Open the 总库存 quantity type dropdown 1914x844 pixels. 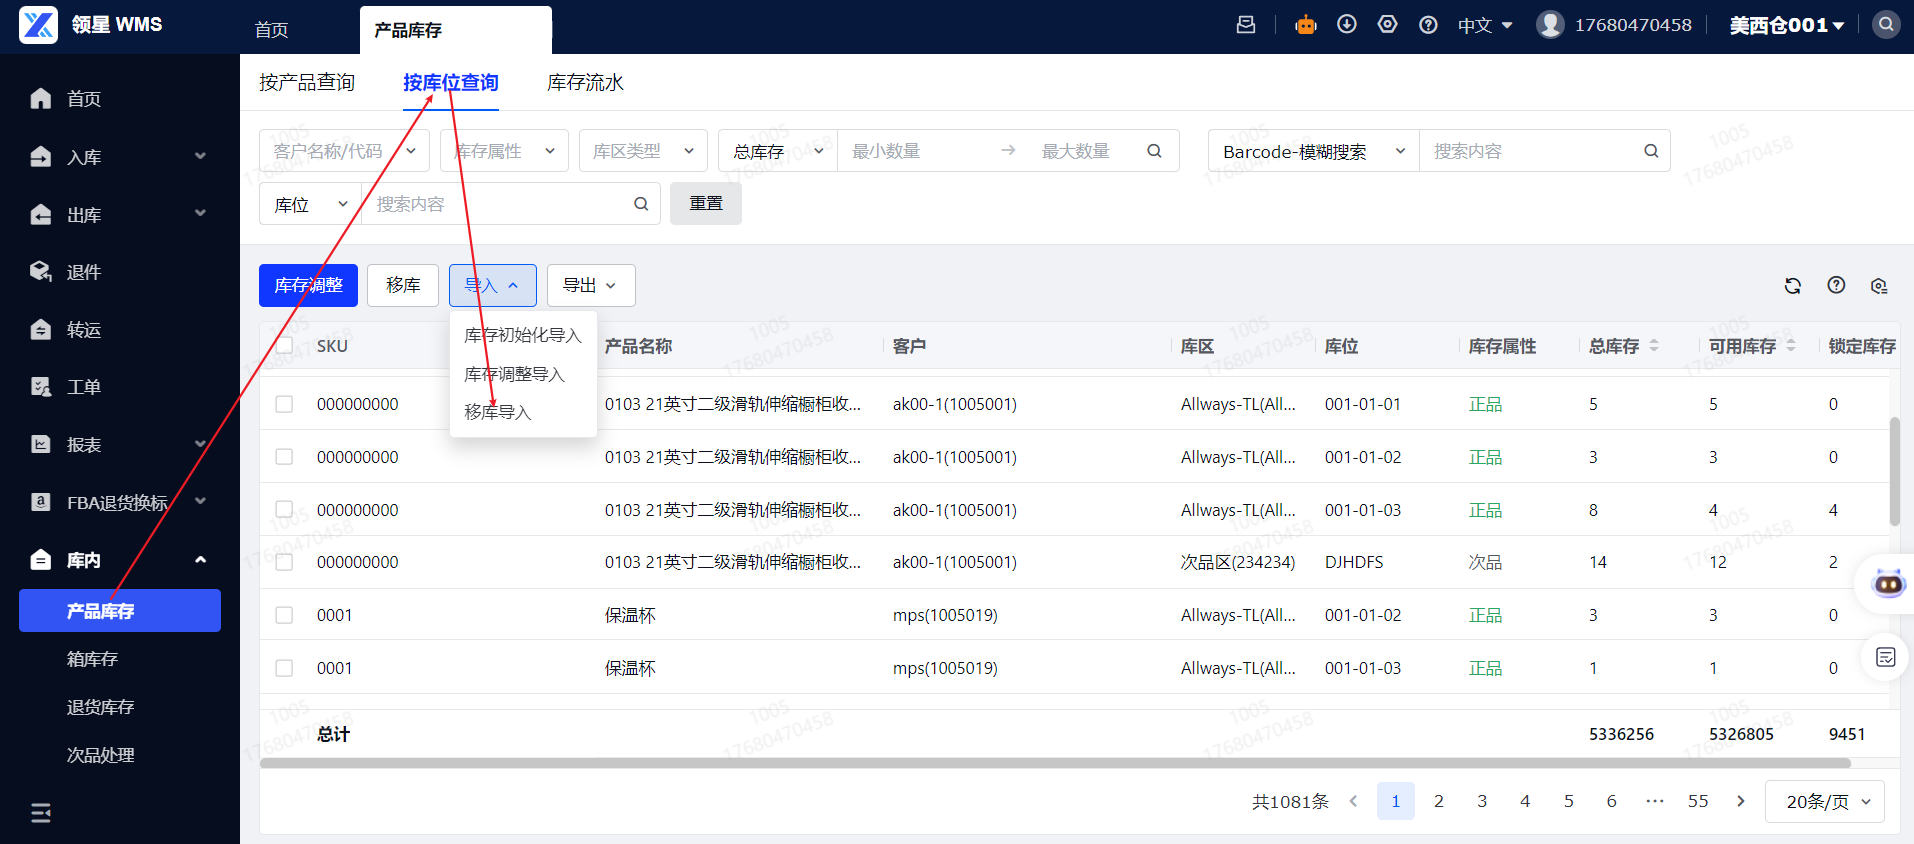[x=778, y=151]
